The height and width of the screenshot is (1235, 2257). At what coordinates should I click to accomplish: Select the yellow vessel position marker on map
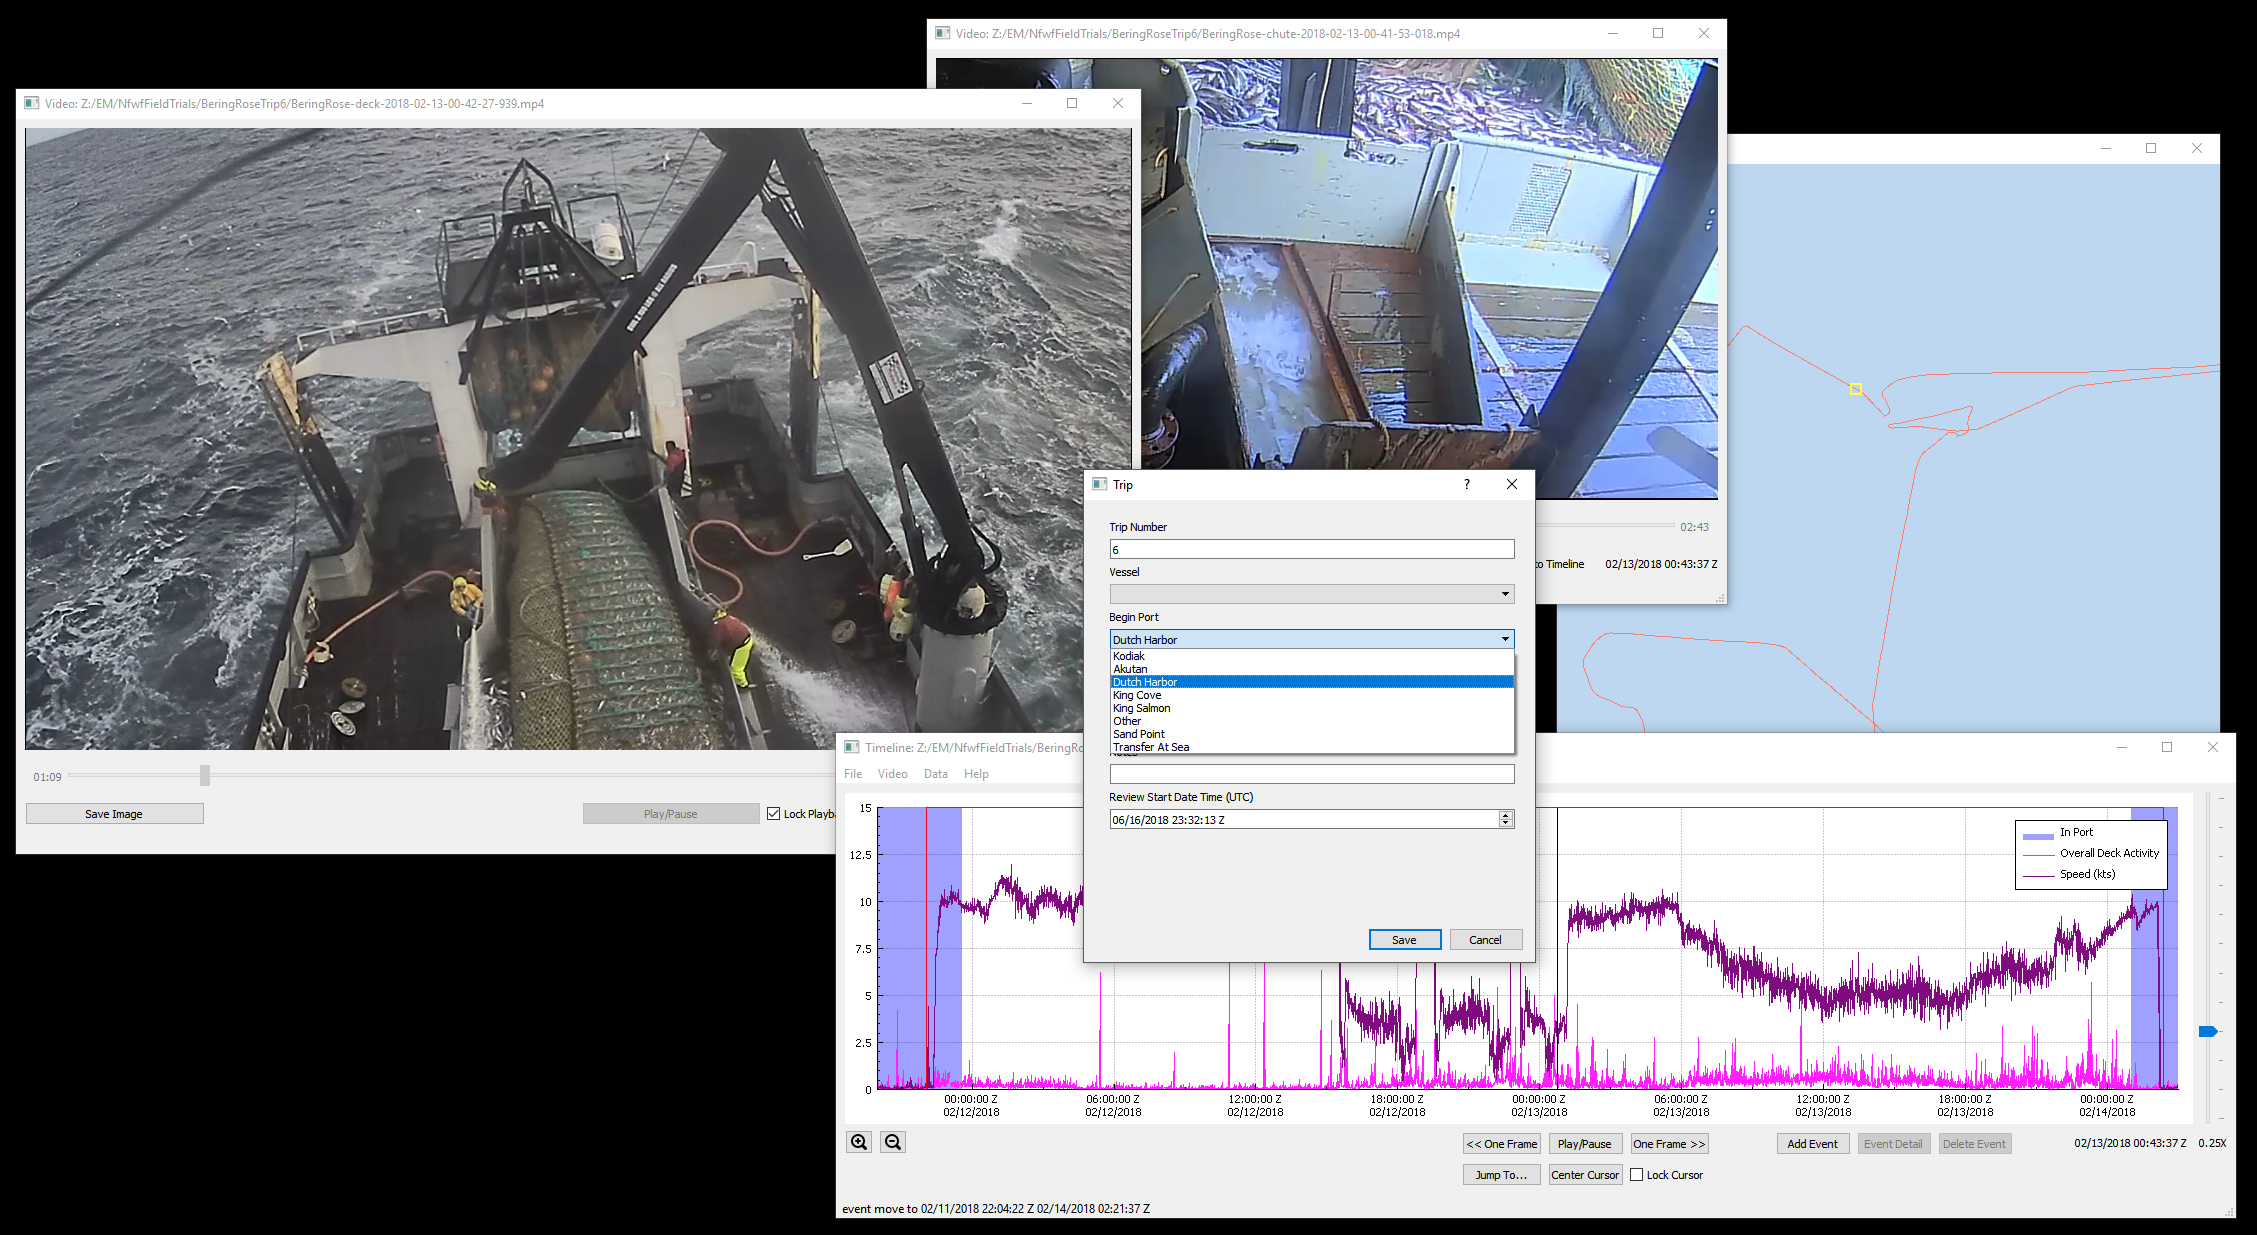point(1855,389)
